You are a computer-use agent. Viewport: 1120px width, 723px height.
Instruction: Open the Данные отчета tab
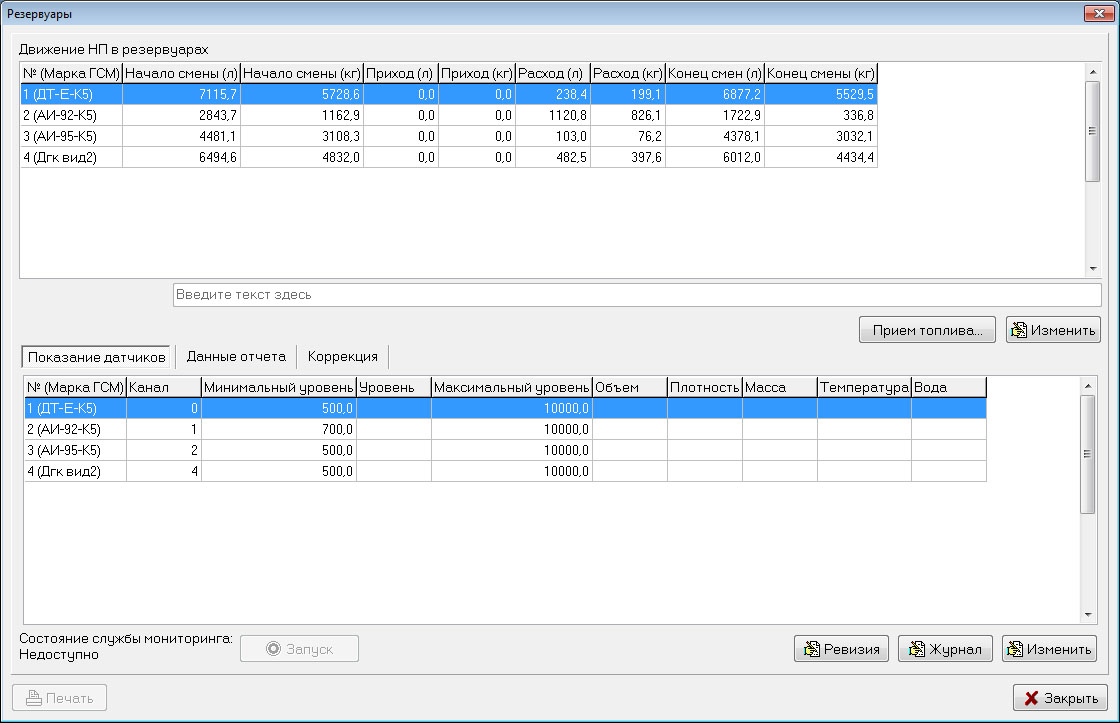(x=236, y=356)
